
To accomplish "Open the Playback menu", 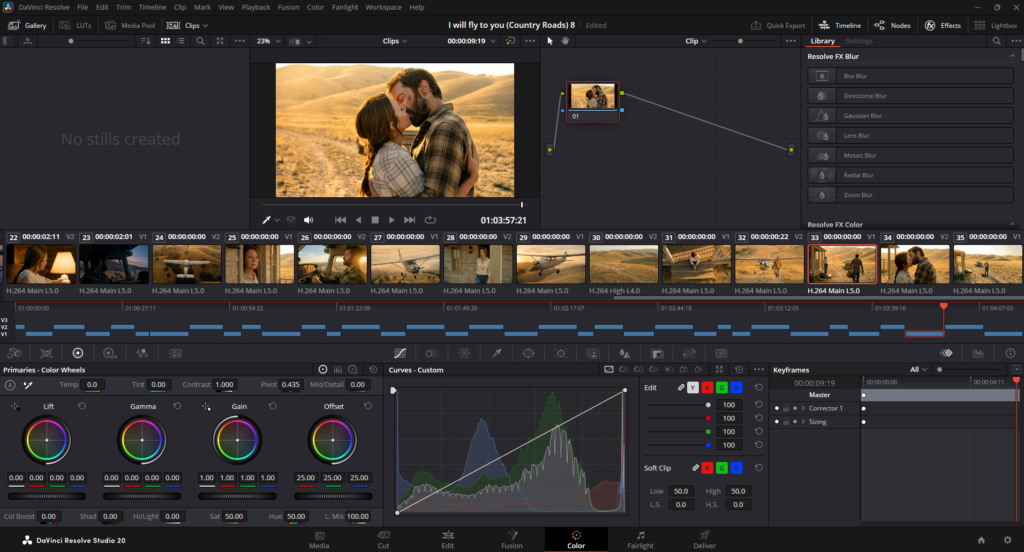I will [255, 7].
